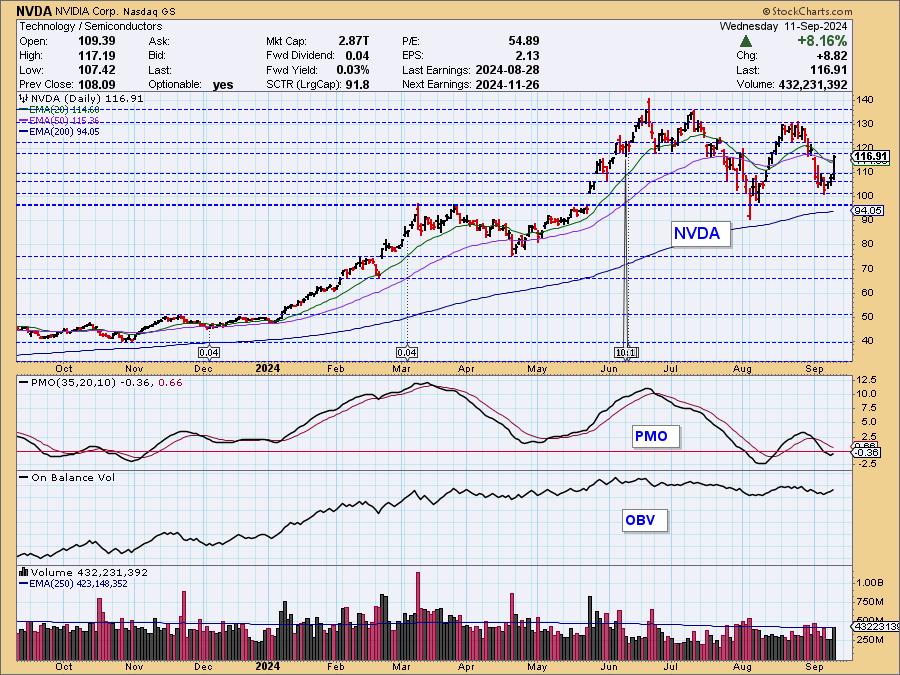
Task: Click the Fwd Yield value 0.03%
Action: [x=352, y=70]
